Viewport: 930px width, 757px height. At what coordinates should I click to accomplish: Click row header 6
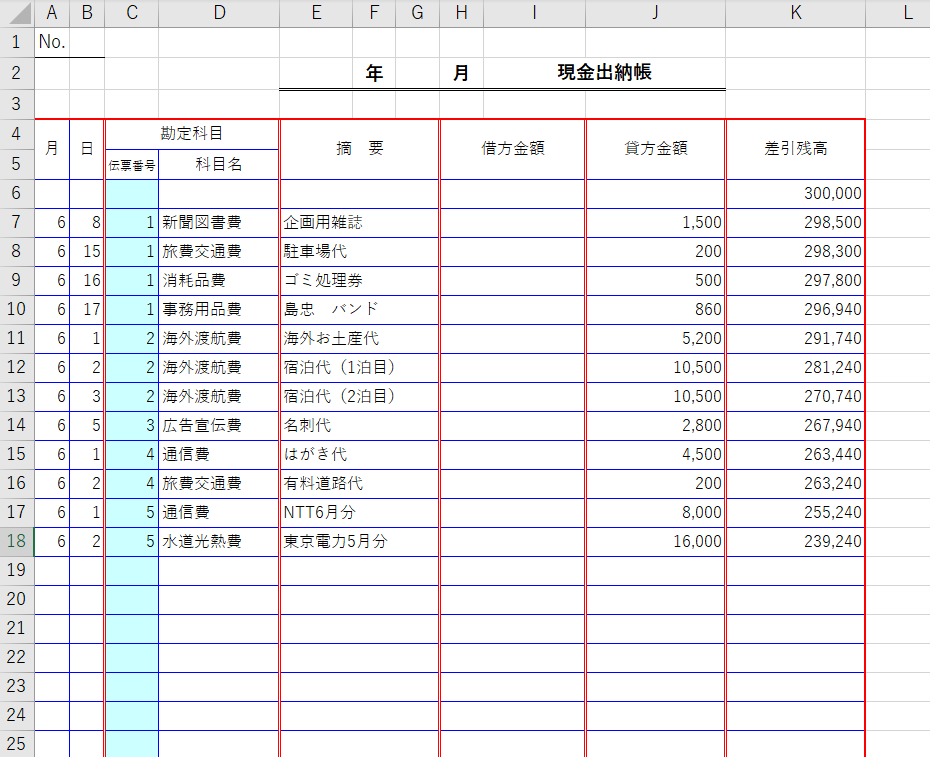(17, 194)
